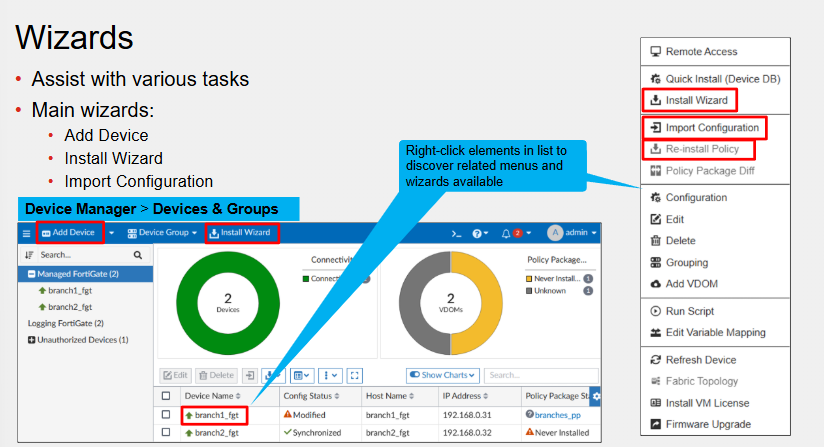The width and height of the screenshot is (824, 447).
Task: Click the Configuration gear icon in context menu
Action: pyautogui.click(x=655, y=197)
